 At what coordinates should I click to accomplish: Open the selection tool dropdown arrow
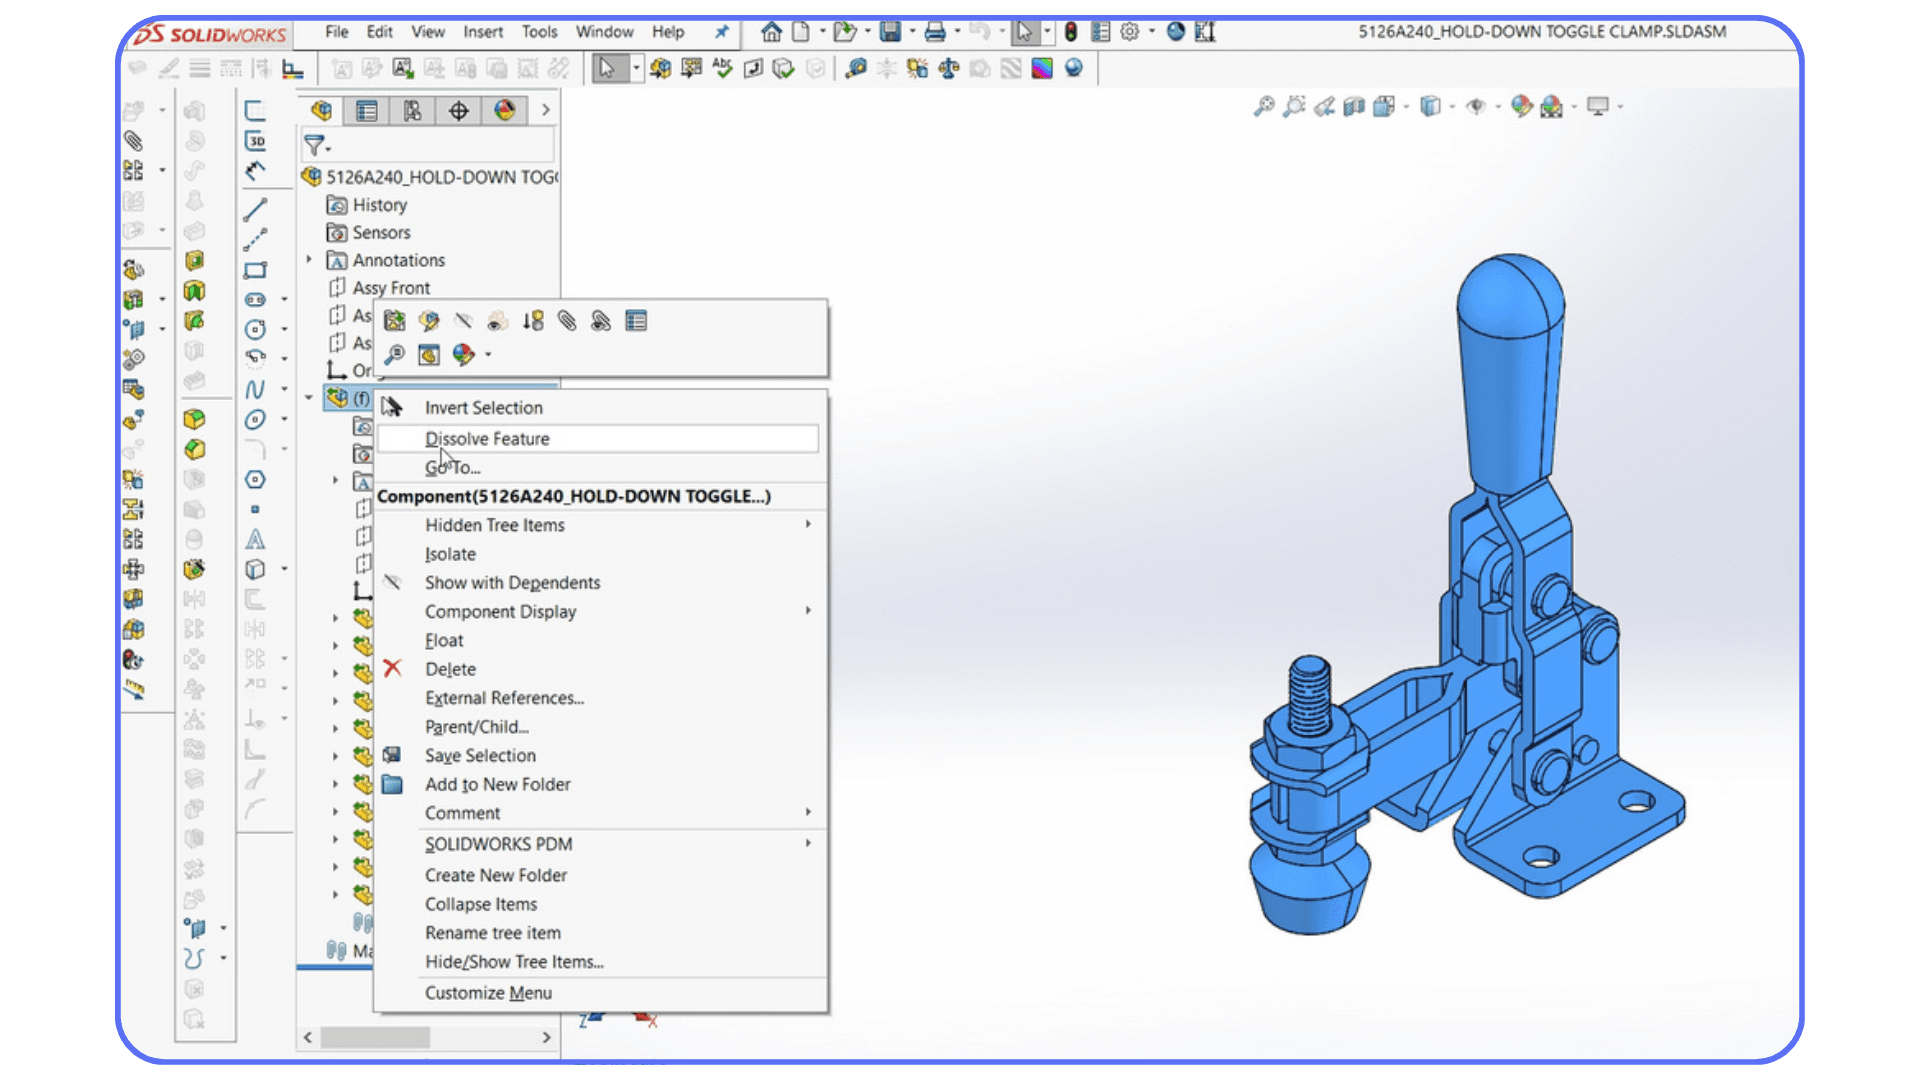(637, 68)
